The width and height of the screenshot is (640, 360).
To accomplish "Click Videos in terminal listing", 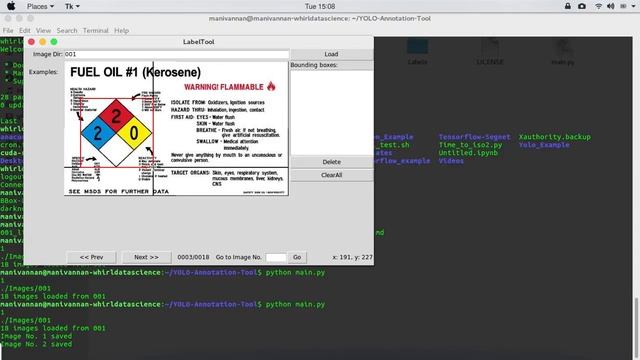I will pos(451,161).
